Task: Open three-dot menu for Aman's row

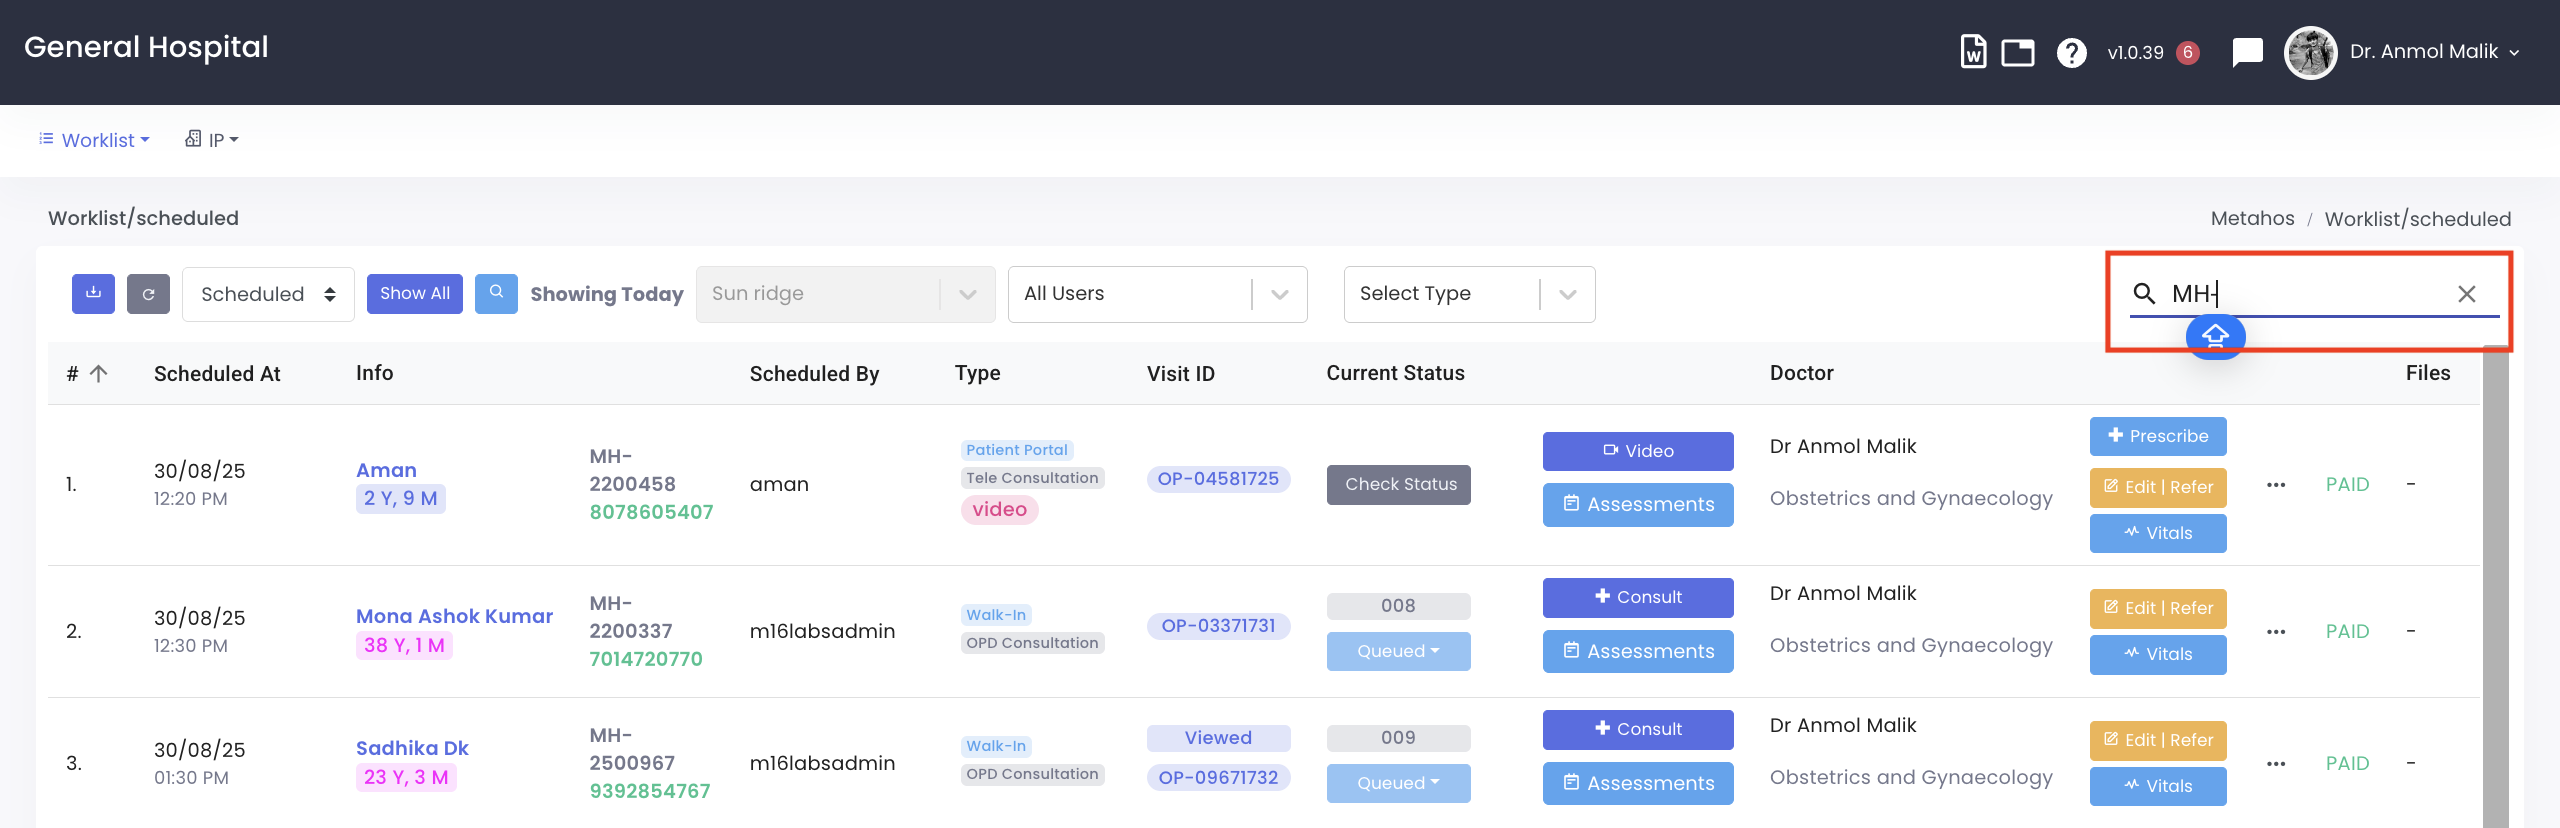Action: [x=2276, y=485]
